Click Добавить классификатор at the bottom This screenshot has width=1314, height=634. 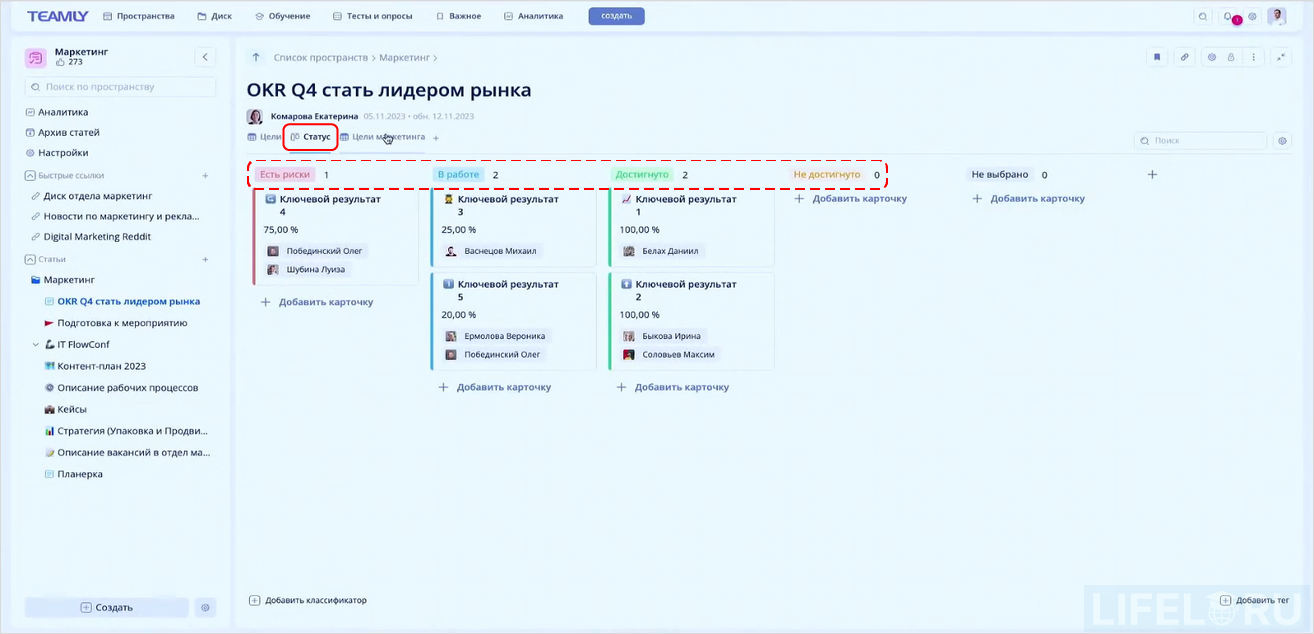click(309, 600)
